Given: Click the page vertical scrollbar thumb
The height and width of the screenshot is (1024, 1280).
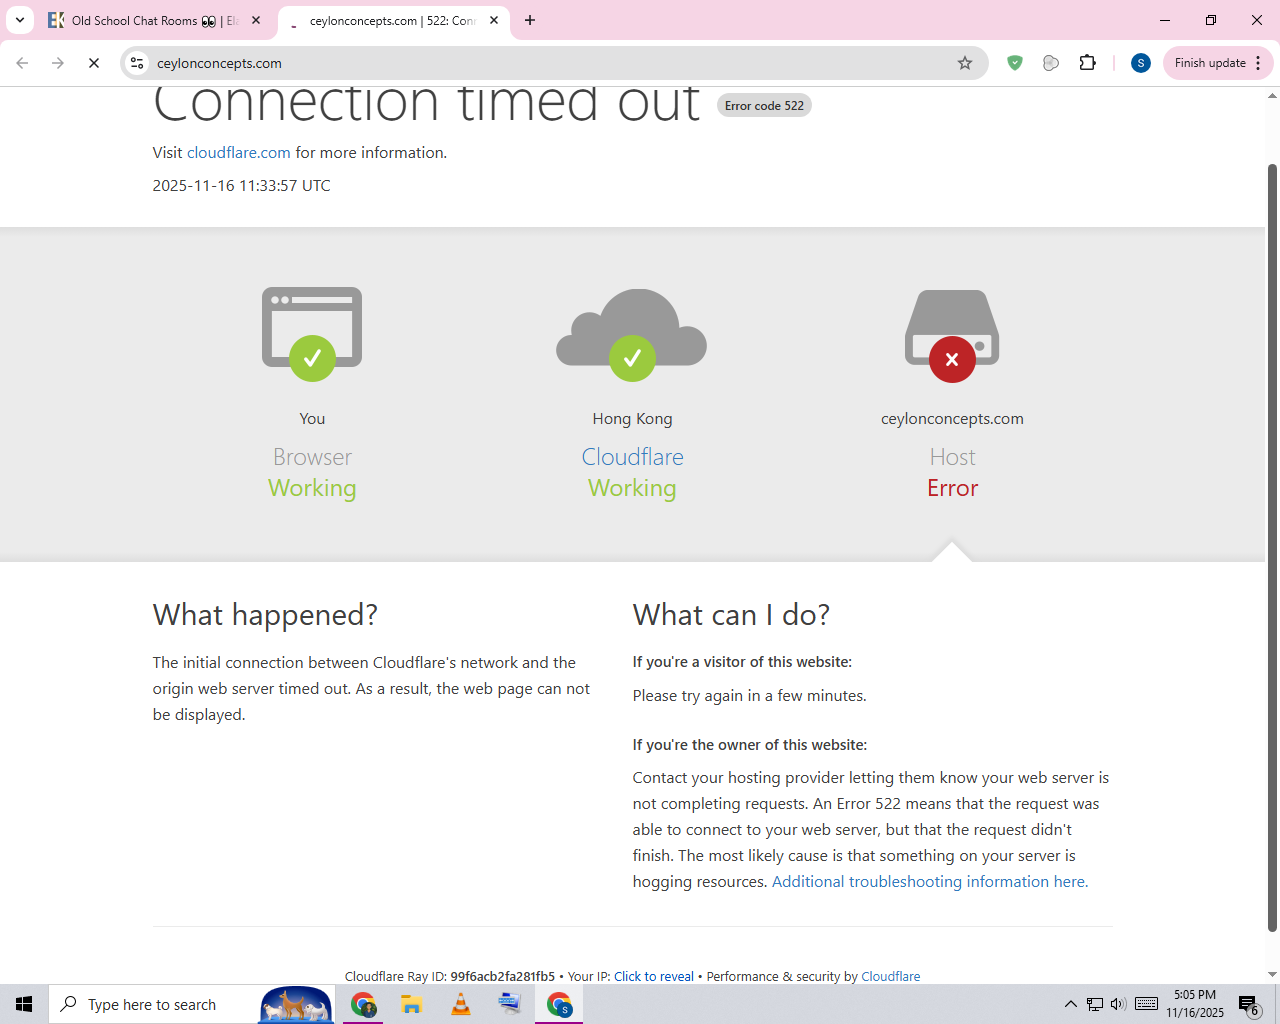Looking at the screenshot, I should coord(1272,548).
